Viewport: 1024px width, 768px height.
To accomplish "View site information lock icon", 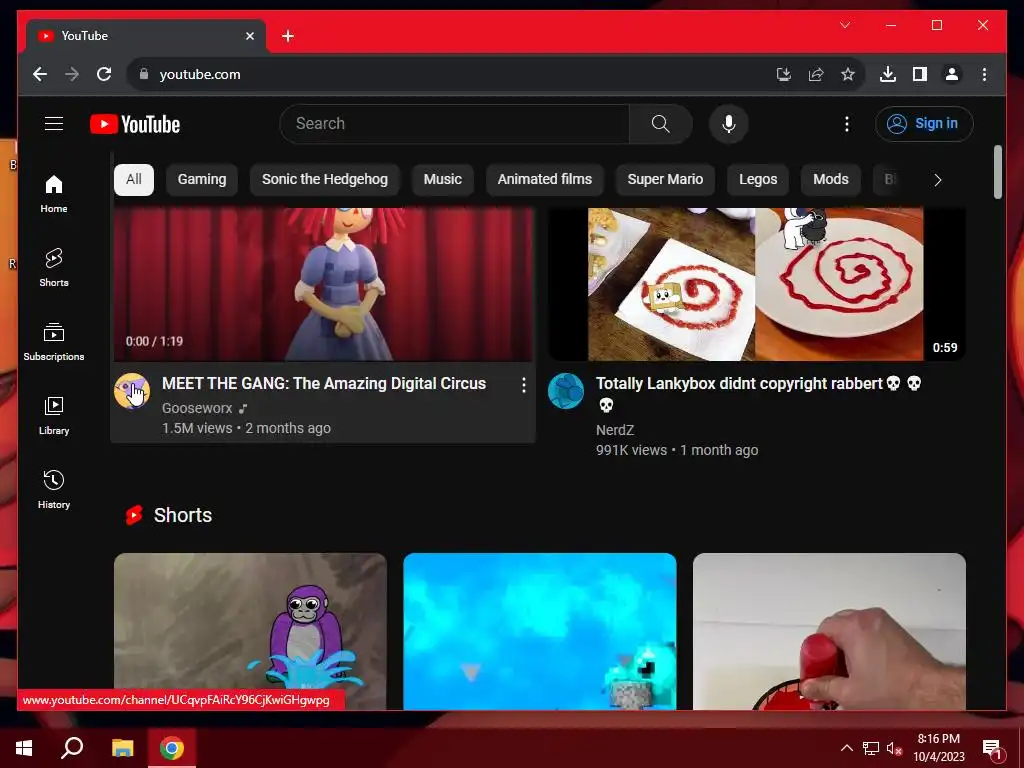I will 144,74.
